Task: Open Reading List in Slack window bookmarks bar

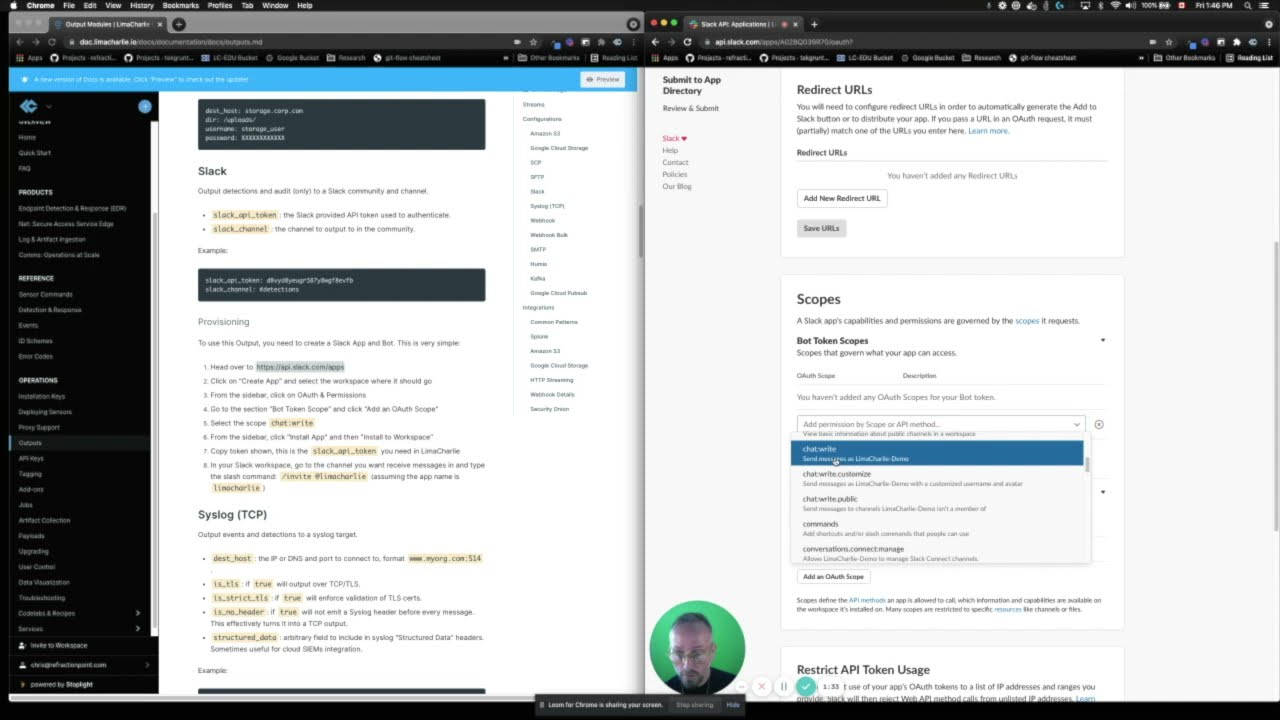Action: [1249, 58]
